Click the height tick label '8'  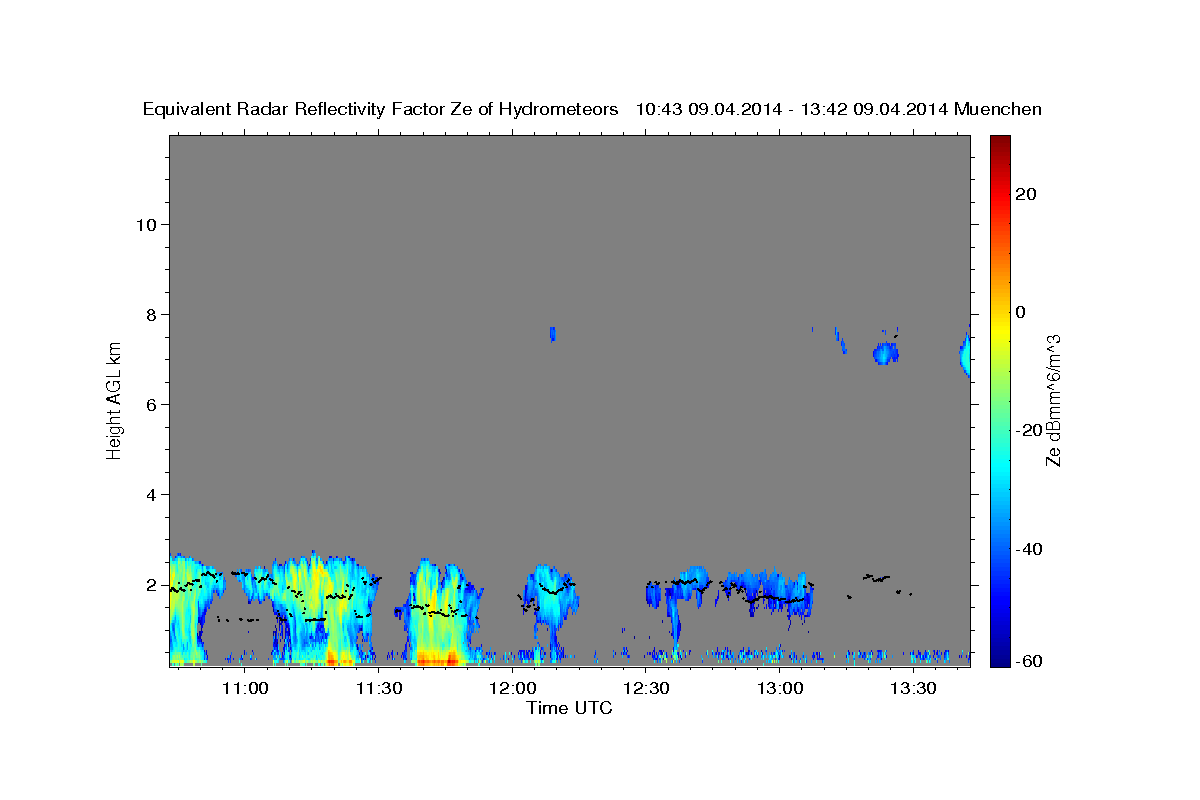tap(151, 314)
